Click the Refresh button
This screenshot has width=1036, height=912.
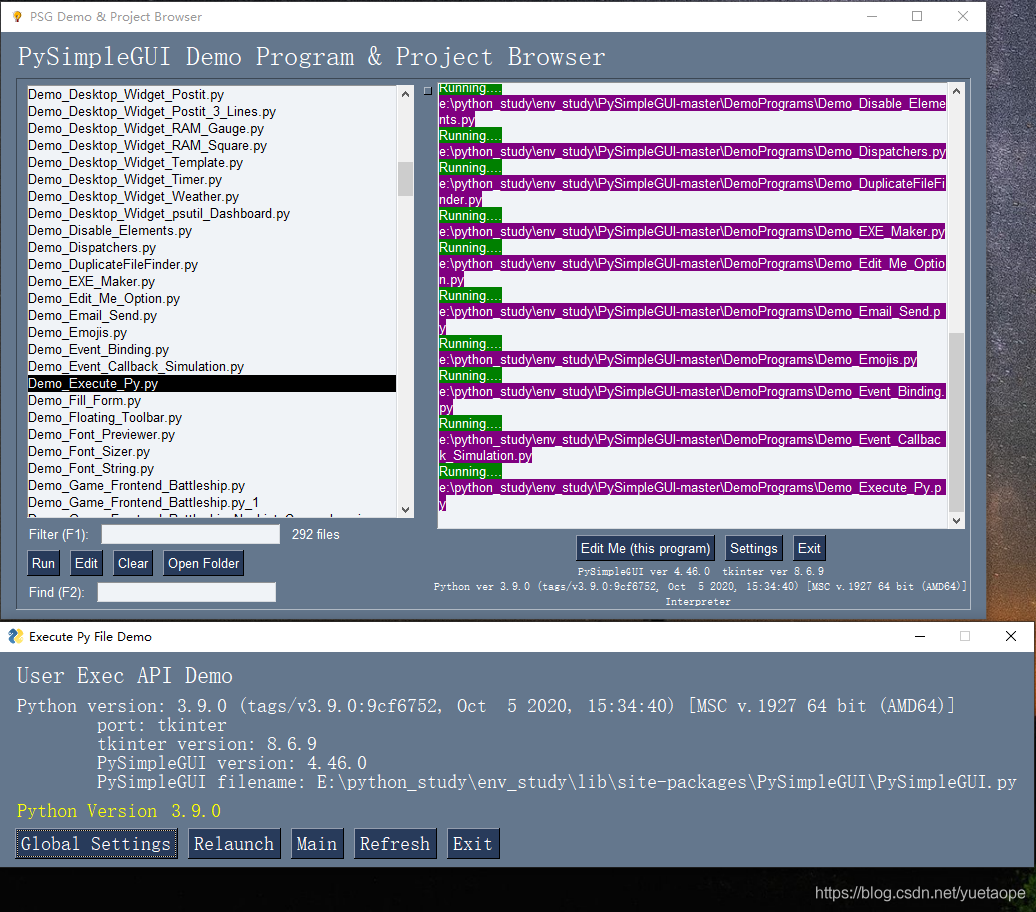pyautogui.click(x=395, y=843)
